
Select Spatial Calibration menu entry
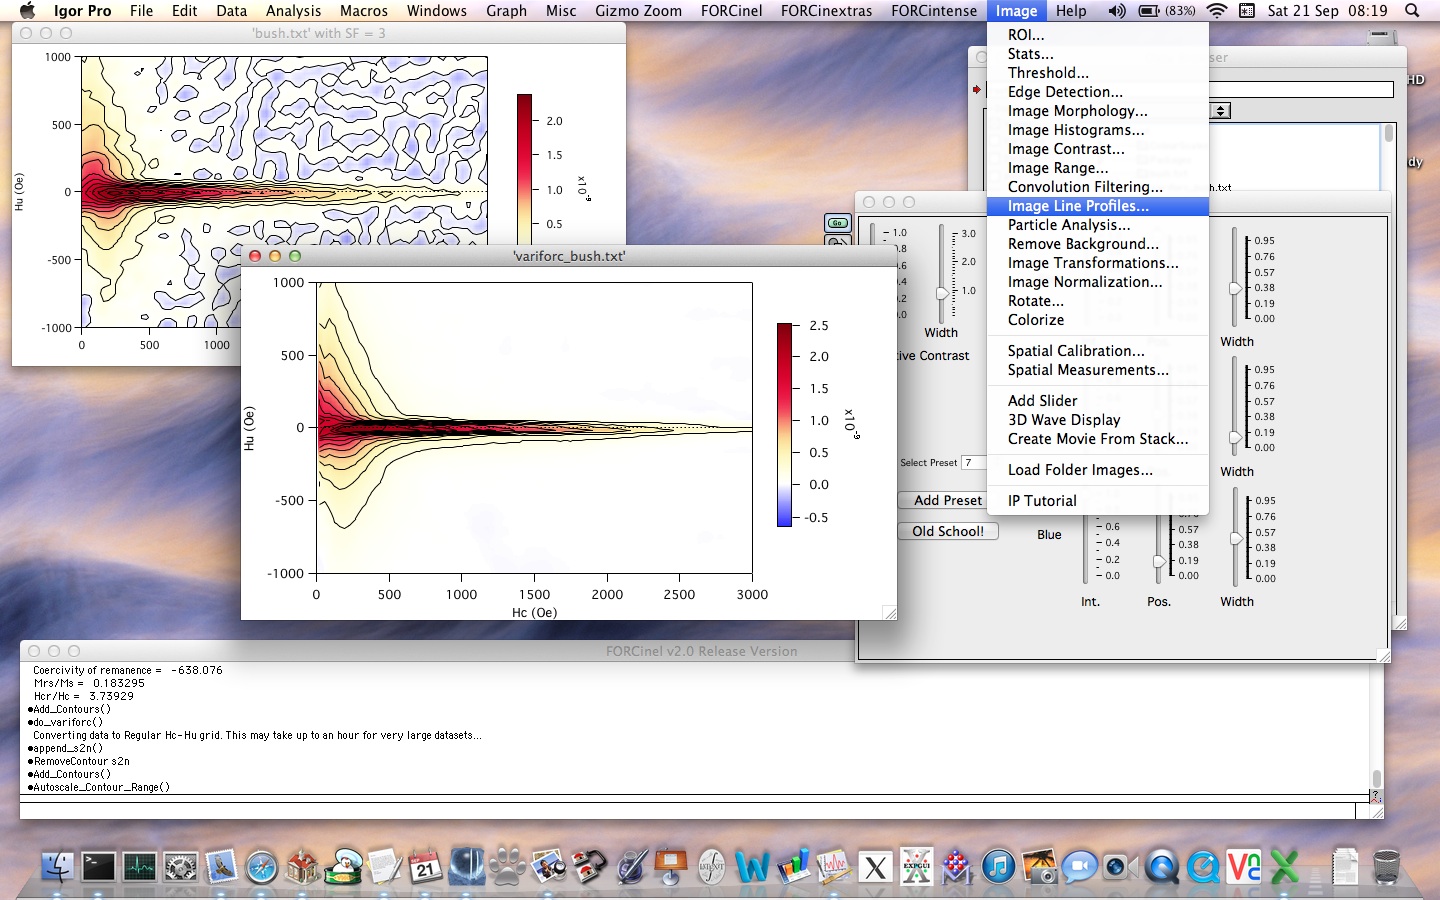[1076, 351]
